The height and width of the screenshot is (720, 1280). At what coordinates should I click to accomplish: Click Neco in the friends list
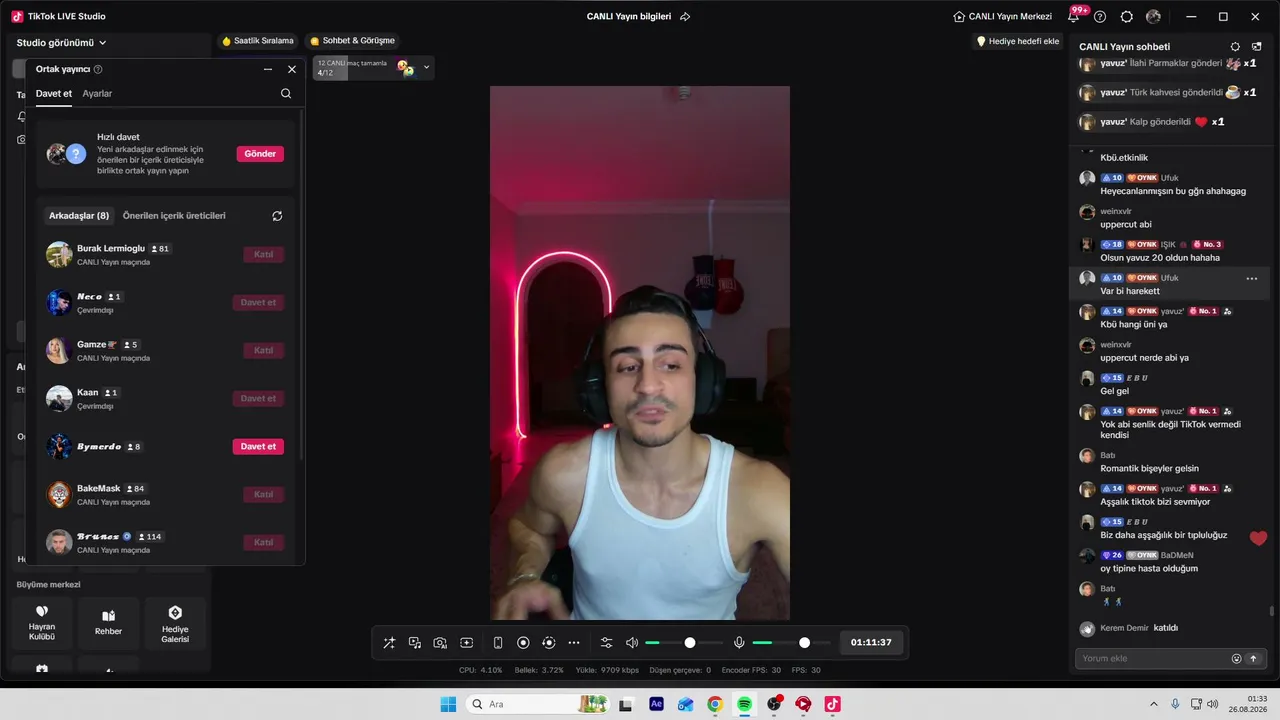click(x=165, y=302)
